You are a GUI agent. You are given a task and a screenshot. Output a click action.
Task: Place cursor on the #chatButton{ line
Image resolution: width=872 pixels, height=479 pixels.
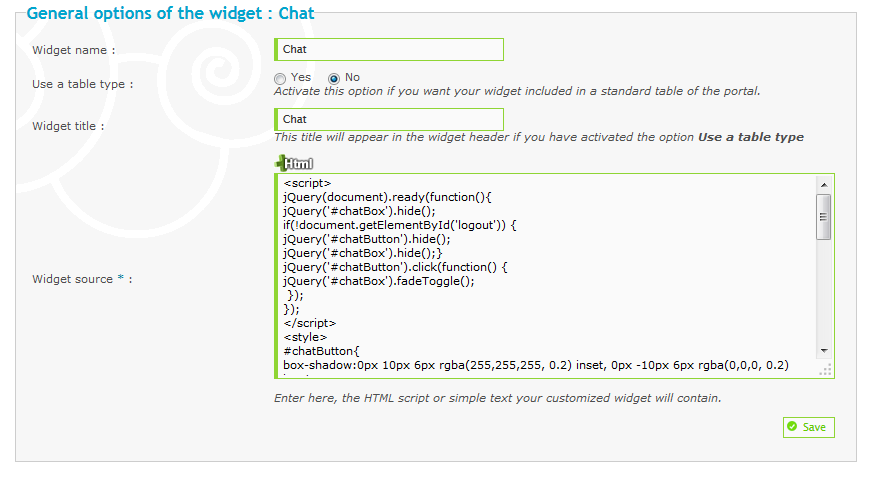[321, 351]
